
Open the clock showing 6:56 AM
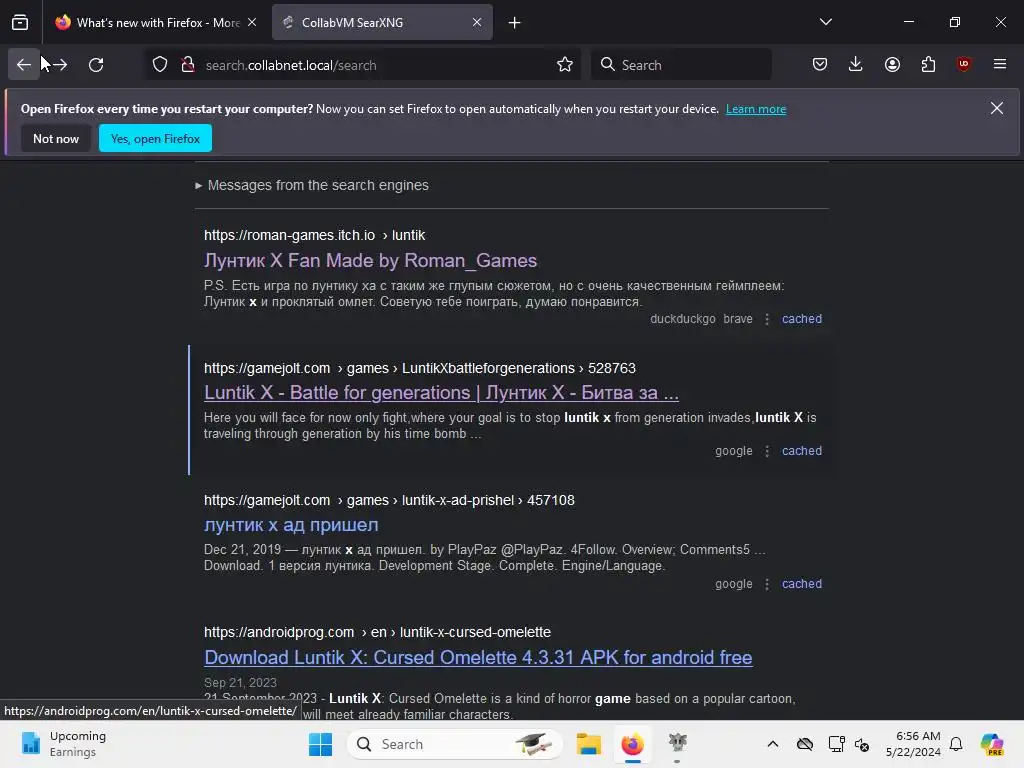coord(913,744)
